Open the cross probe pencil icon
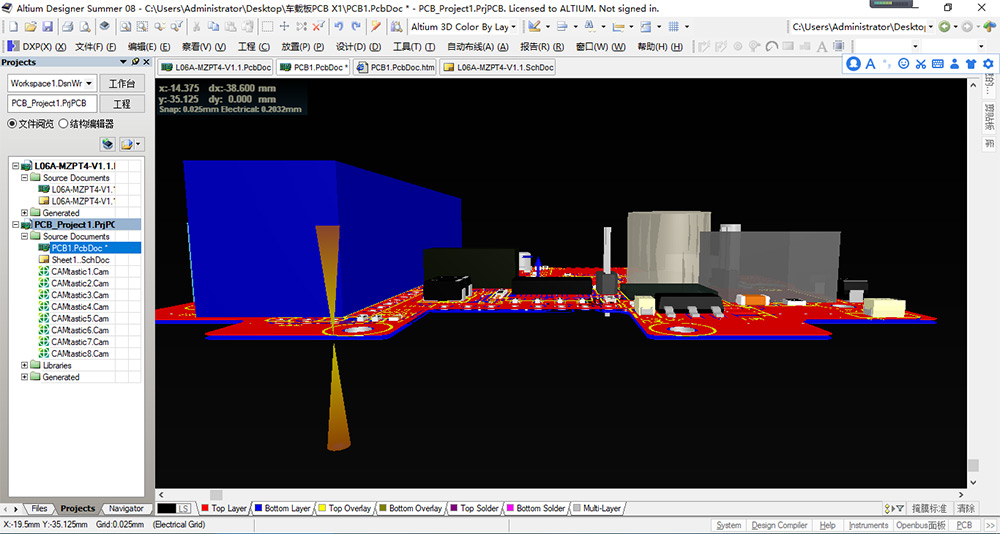The image size is (1000, 534). pyautogui.click(x=376, y=27)
